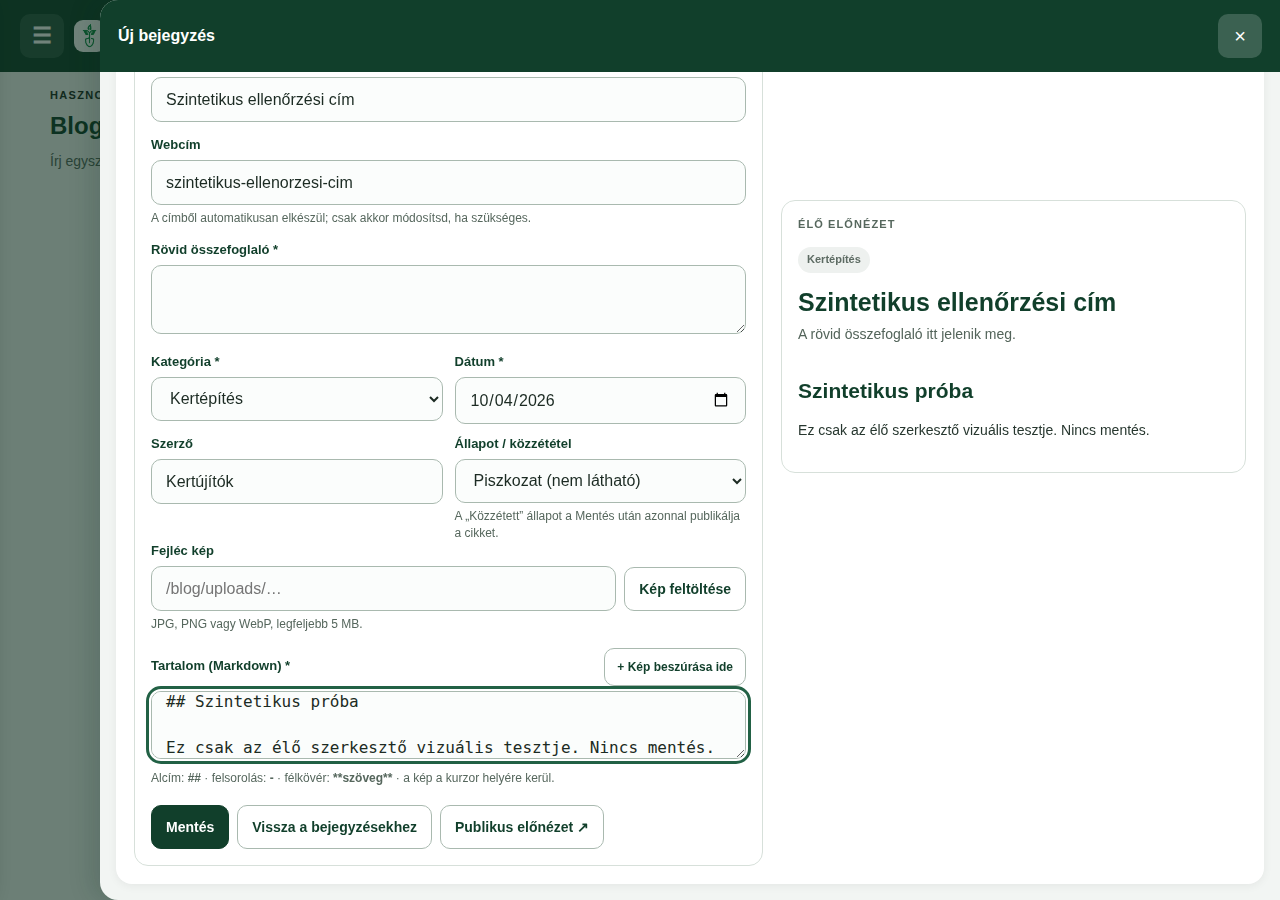
Task: Click '+ Kép beszúrása ide' button
Action: pos(675,667)
